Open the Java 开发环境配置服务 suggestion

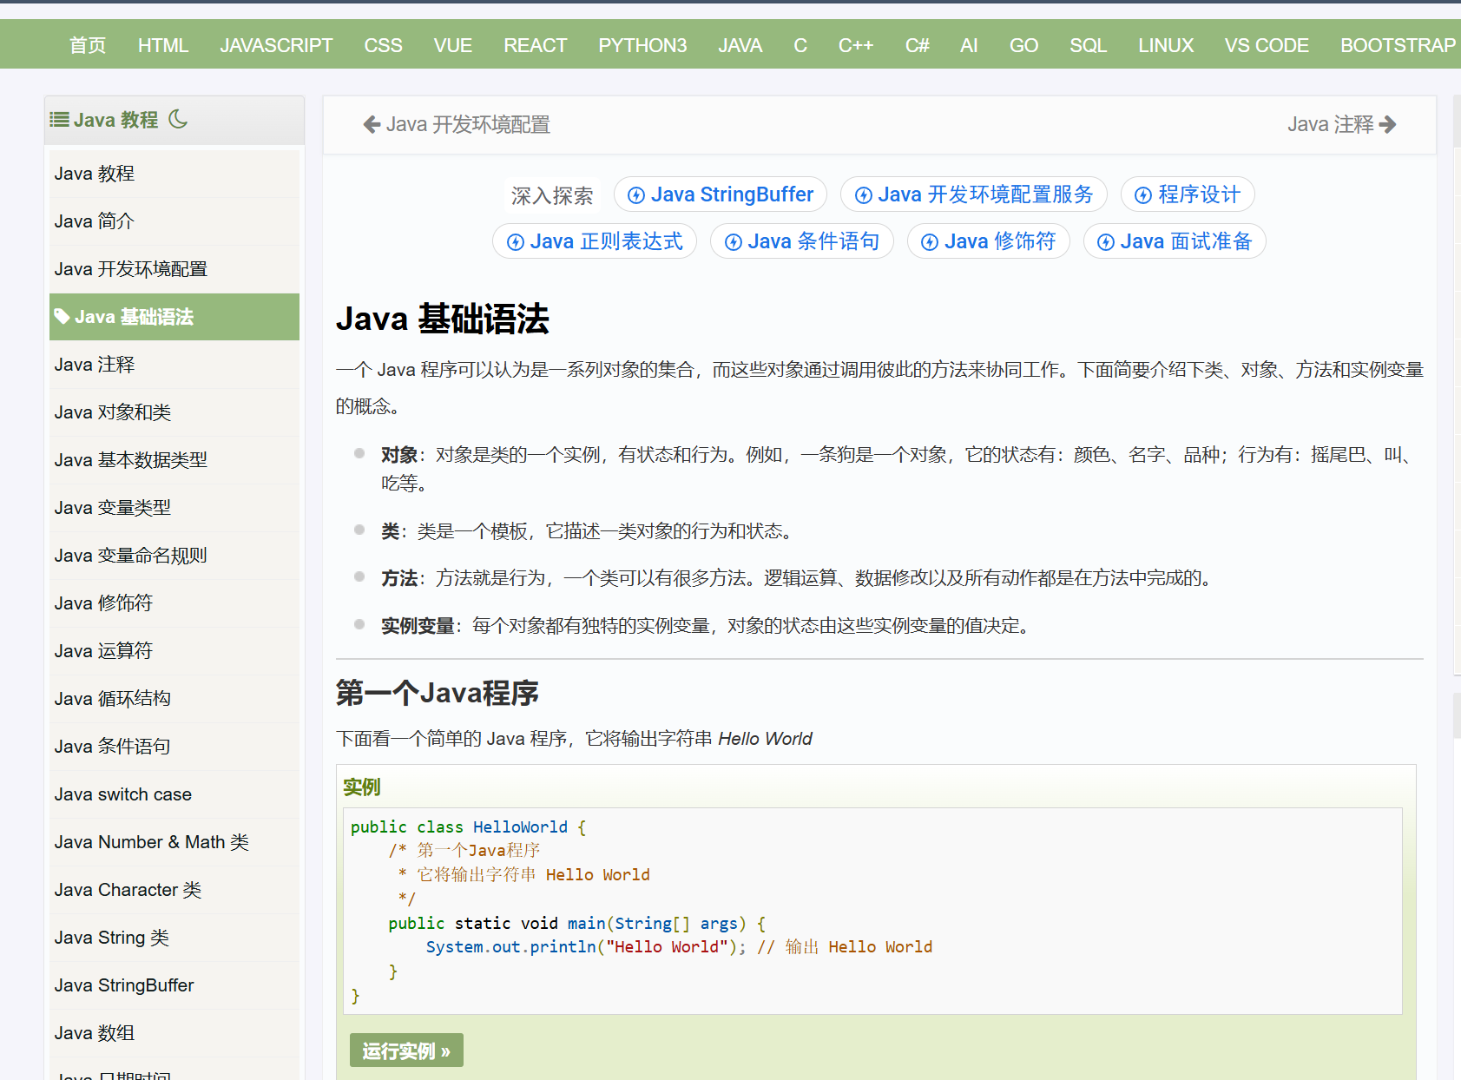974,195
